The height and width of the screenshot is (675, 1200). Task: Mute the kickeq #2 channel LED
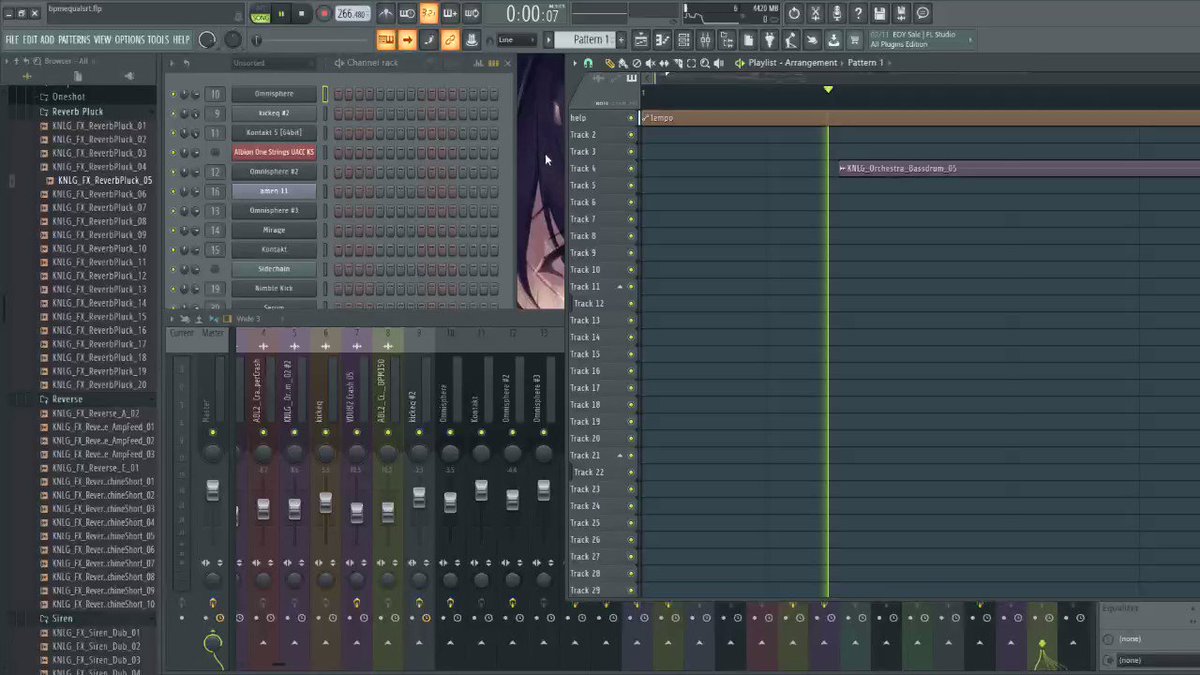pos(172,114)
